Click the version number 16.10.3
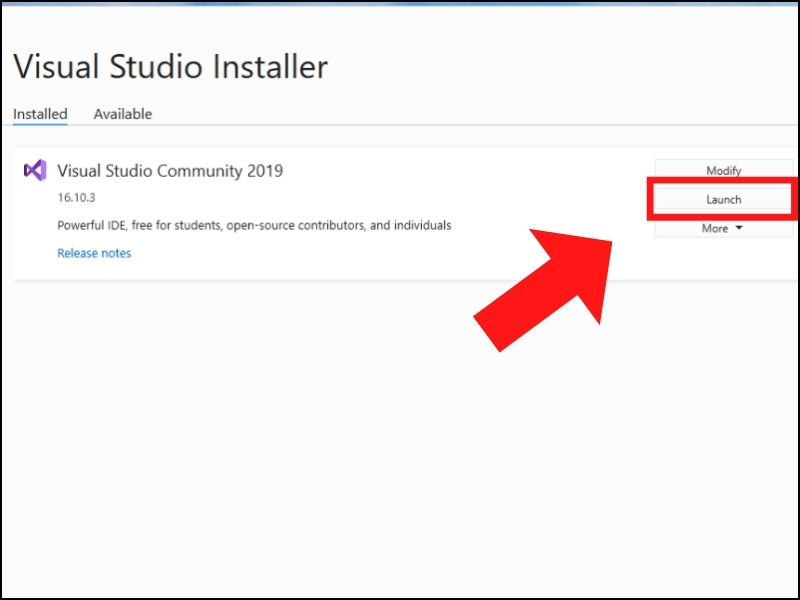This screenshot has width=800, height=600. pos(77,197)
